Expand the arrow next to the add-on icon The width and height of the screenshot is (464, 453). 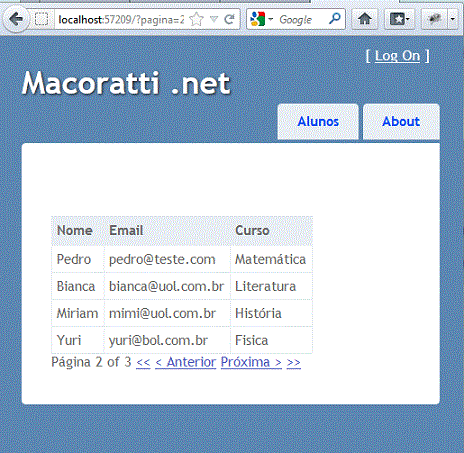(x=452, y=19)
